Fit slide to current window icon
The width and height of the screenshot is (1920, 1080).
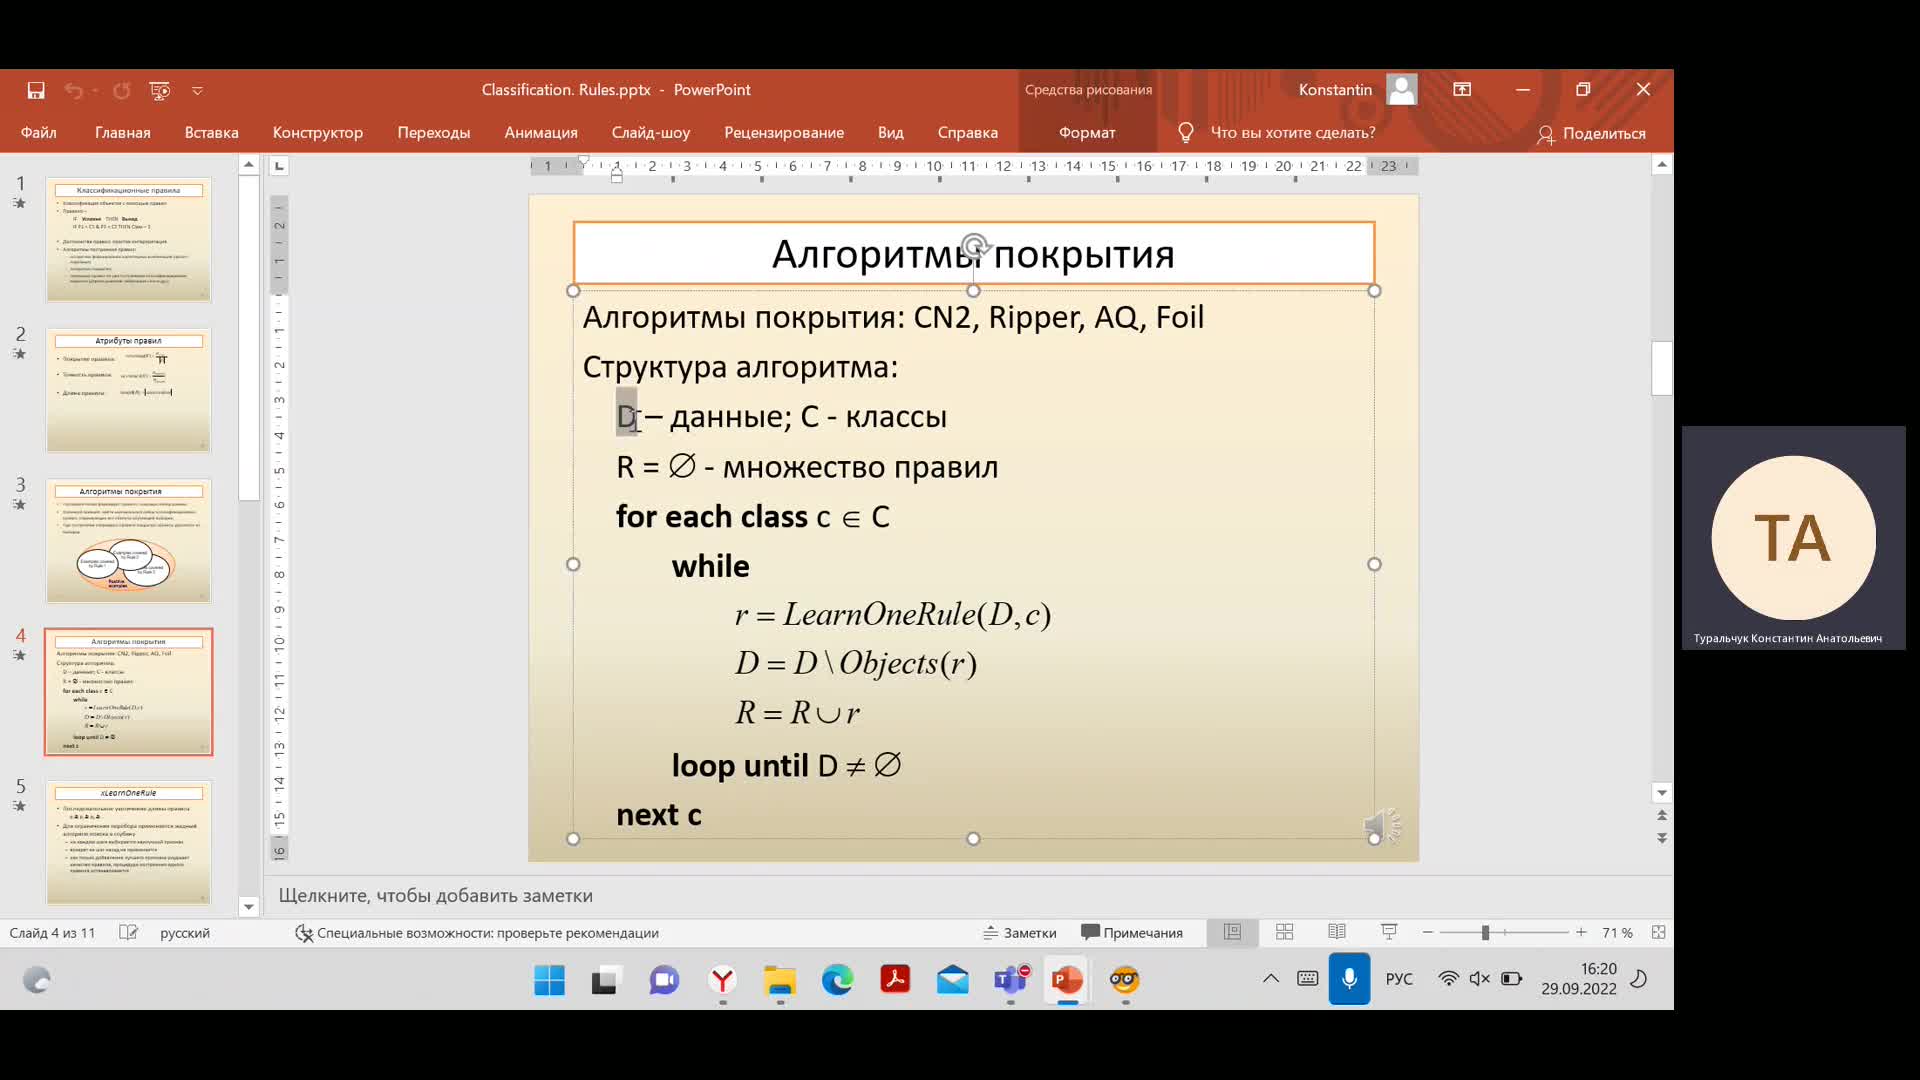[1659, 932]
